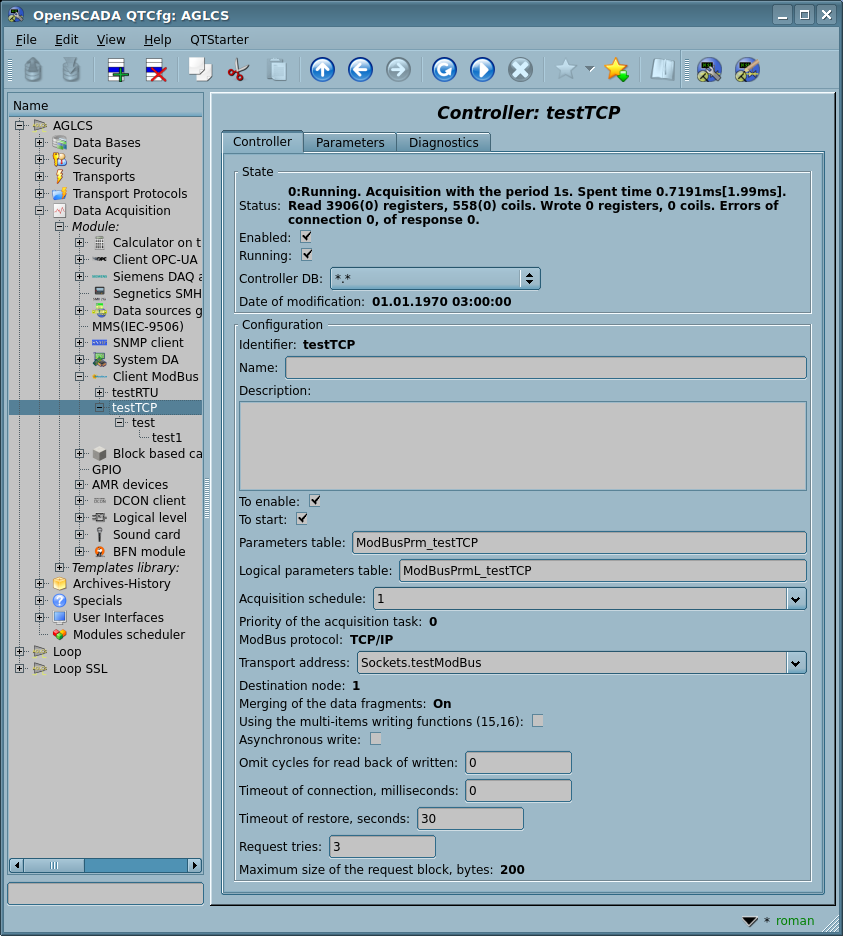Open the View menu
This screenshot has height=936, width=843.
pyautogui.click(x=111, y=39)
